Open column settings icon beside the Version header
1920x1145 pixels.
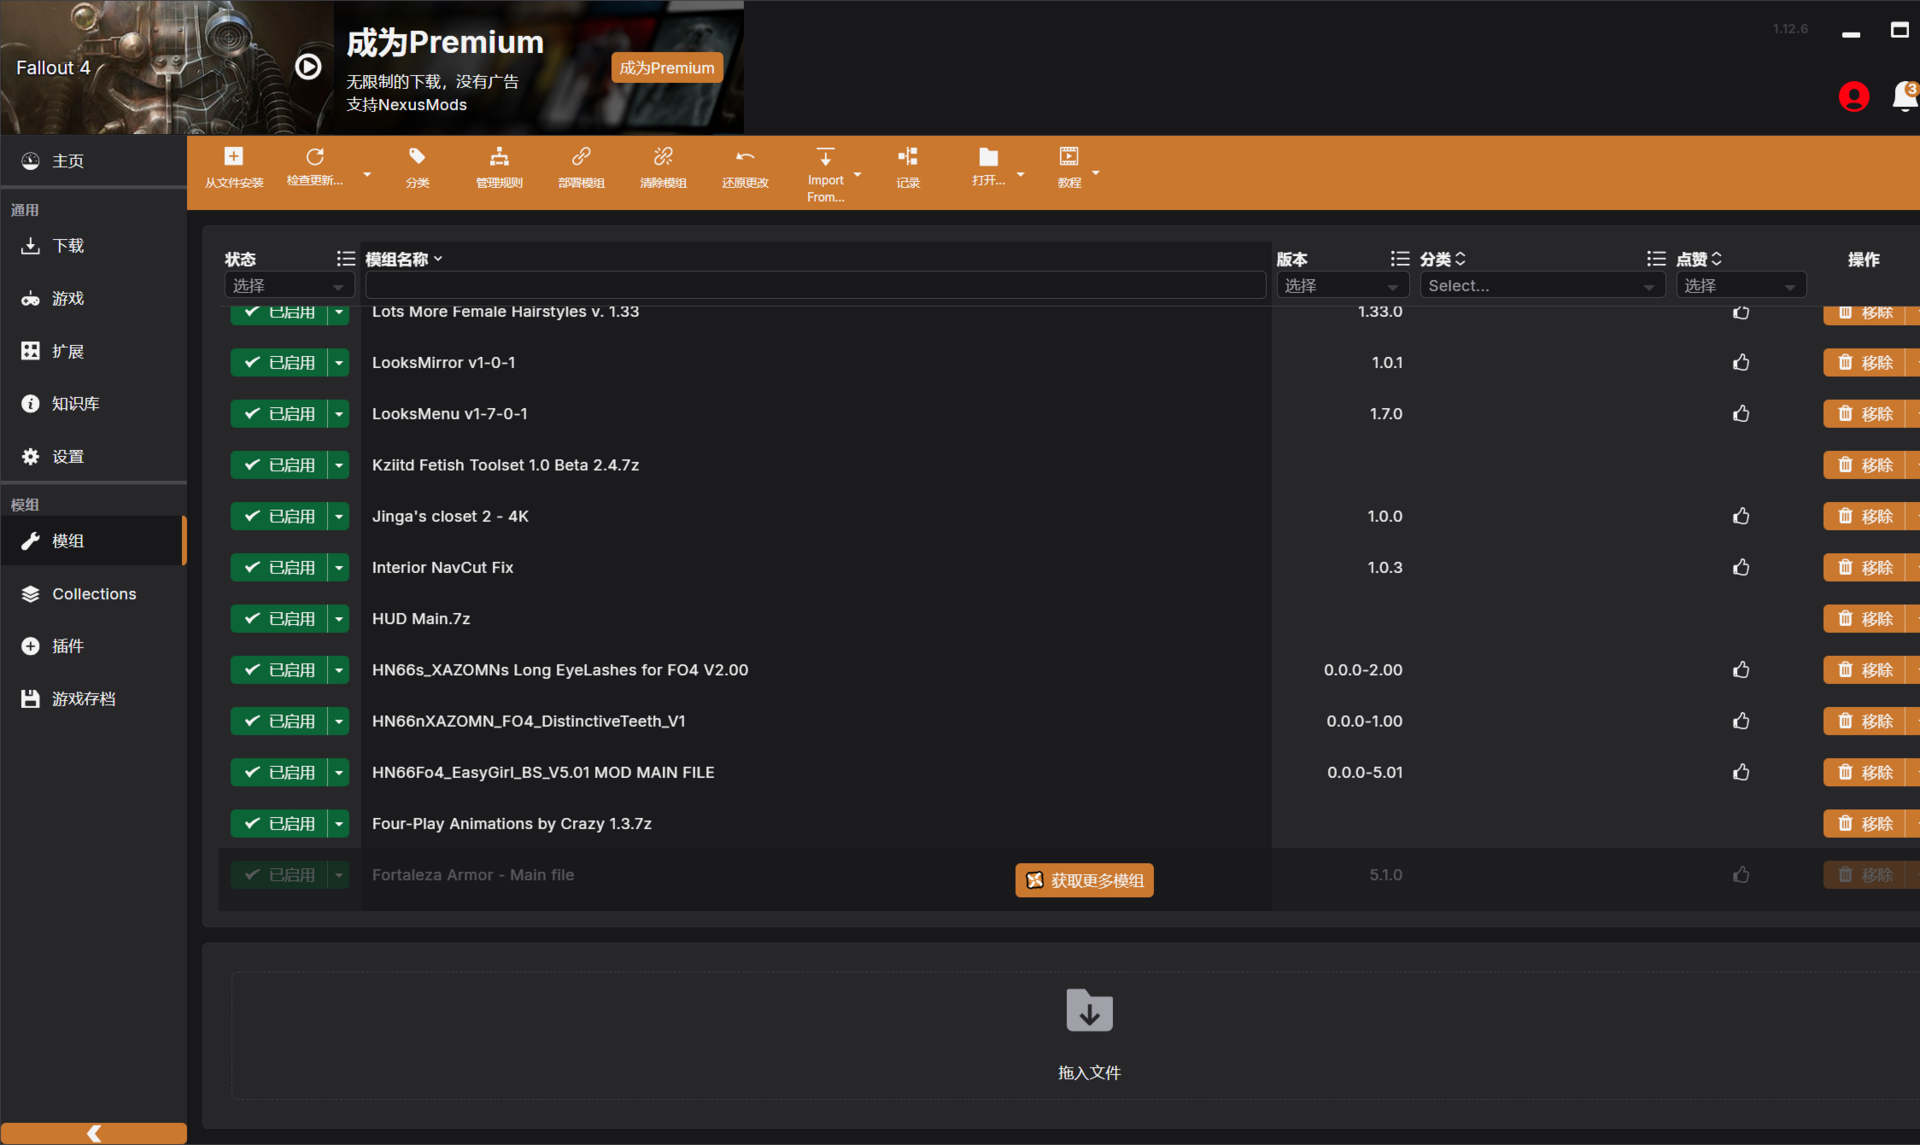coord(1399,259)
